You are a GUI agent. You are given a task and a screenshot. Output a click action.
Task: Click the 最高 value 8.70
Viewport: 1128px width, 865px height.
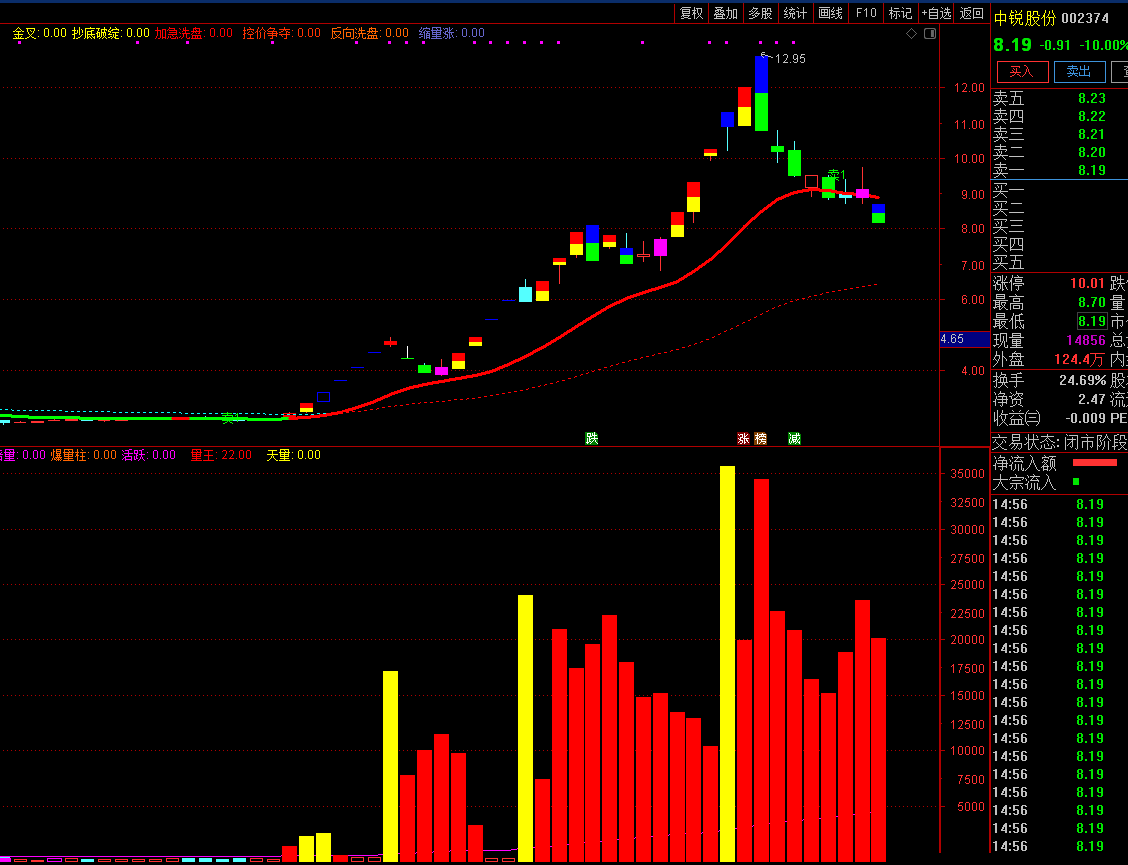[x=1091, y=302]
